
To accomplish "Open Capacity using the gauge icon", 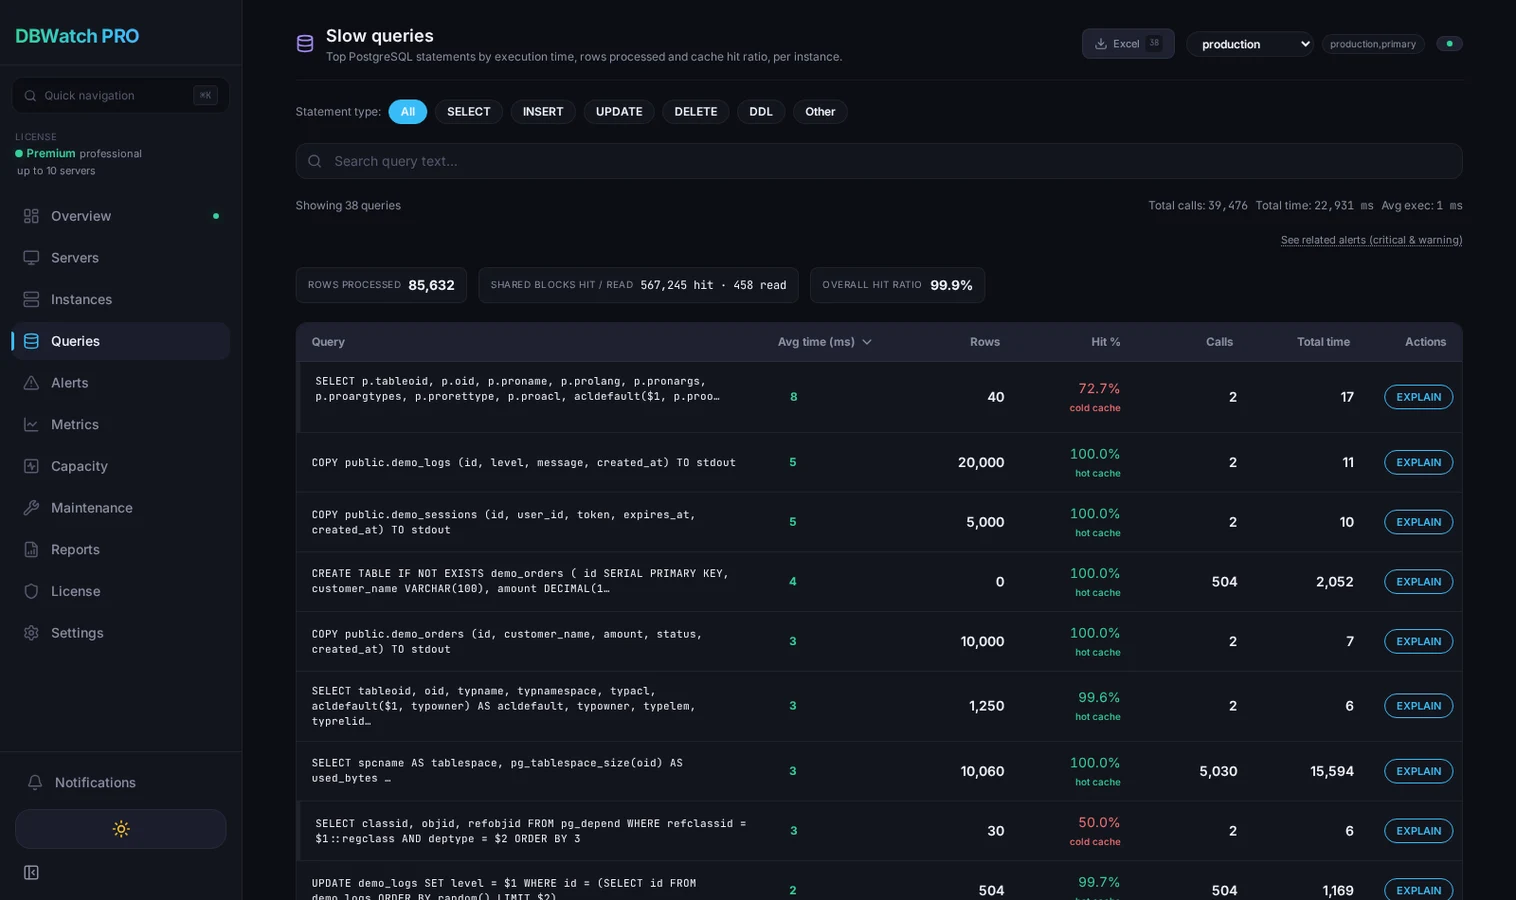I will tap(31, 466).
